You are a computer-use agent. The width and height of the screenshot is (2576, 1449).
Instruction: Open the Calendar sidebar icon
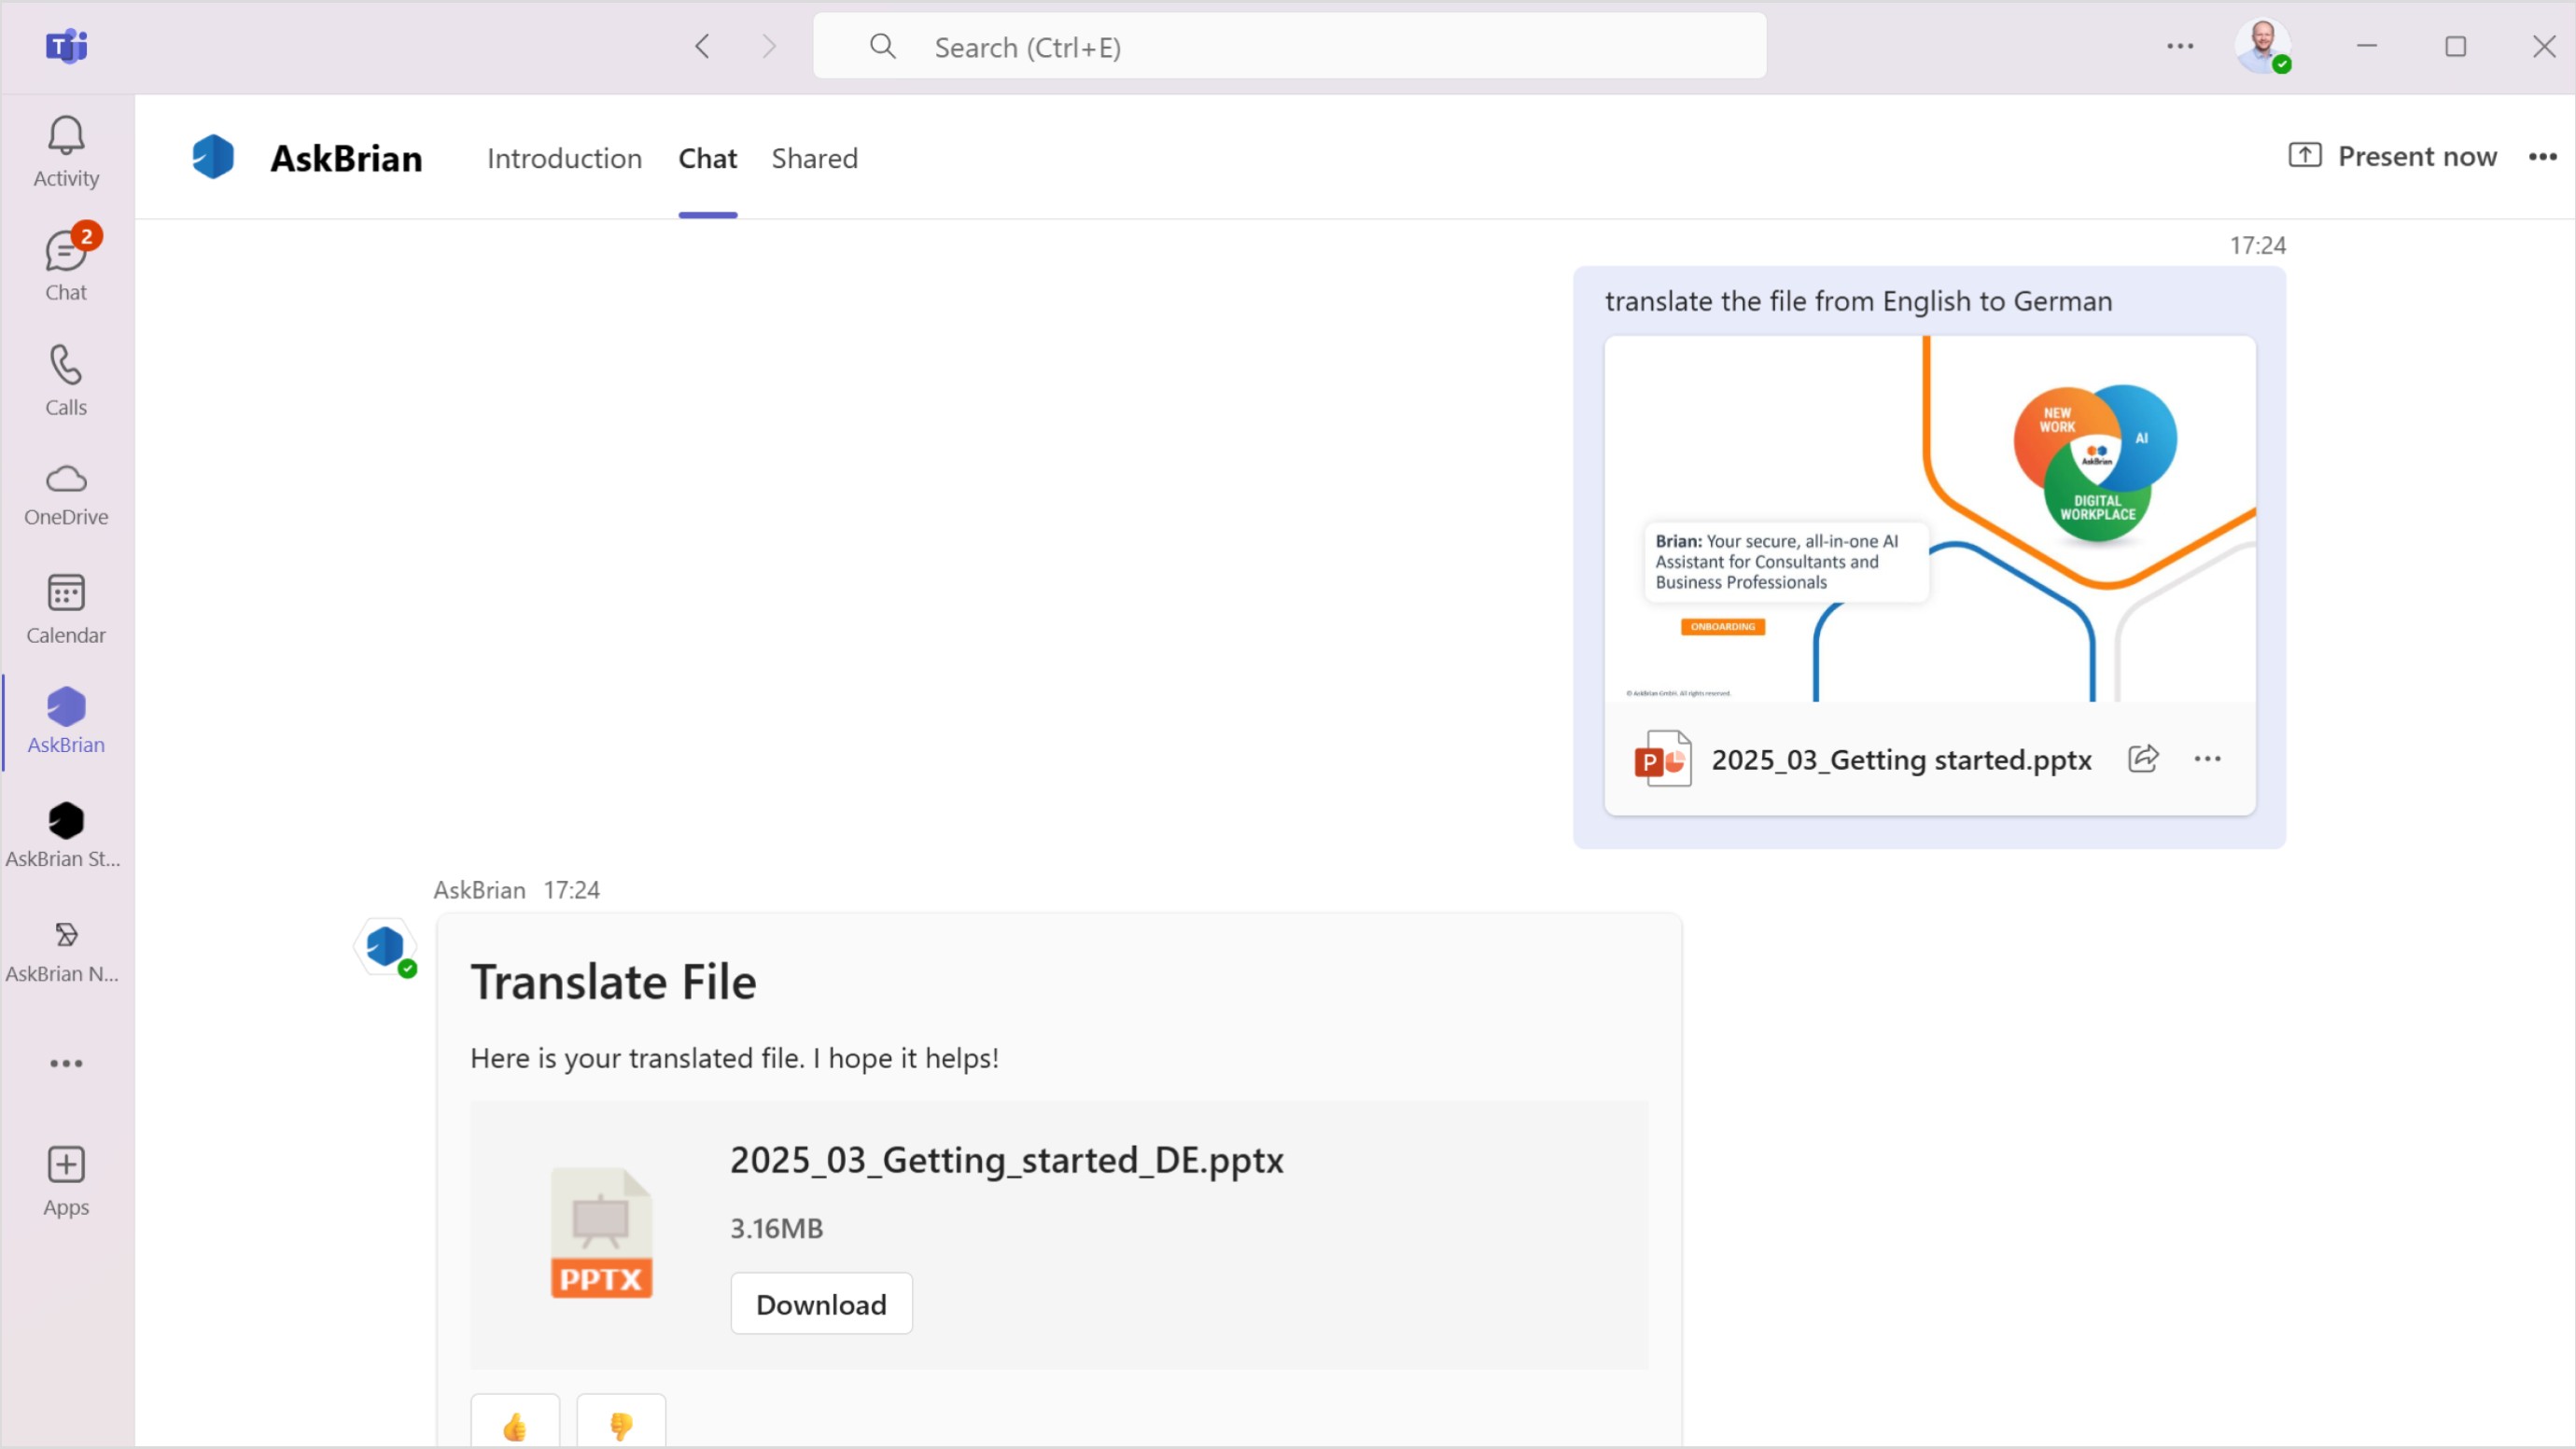pyautogui.click(x=66, y=607)
